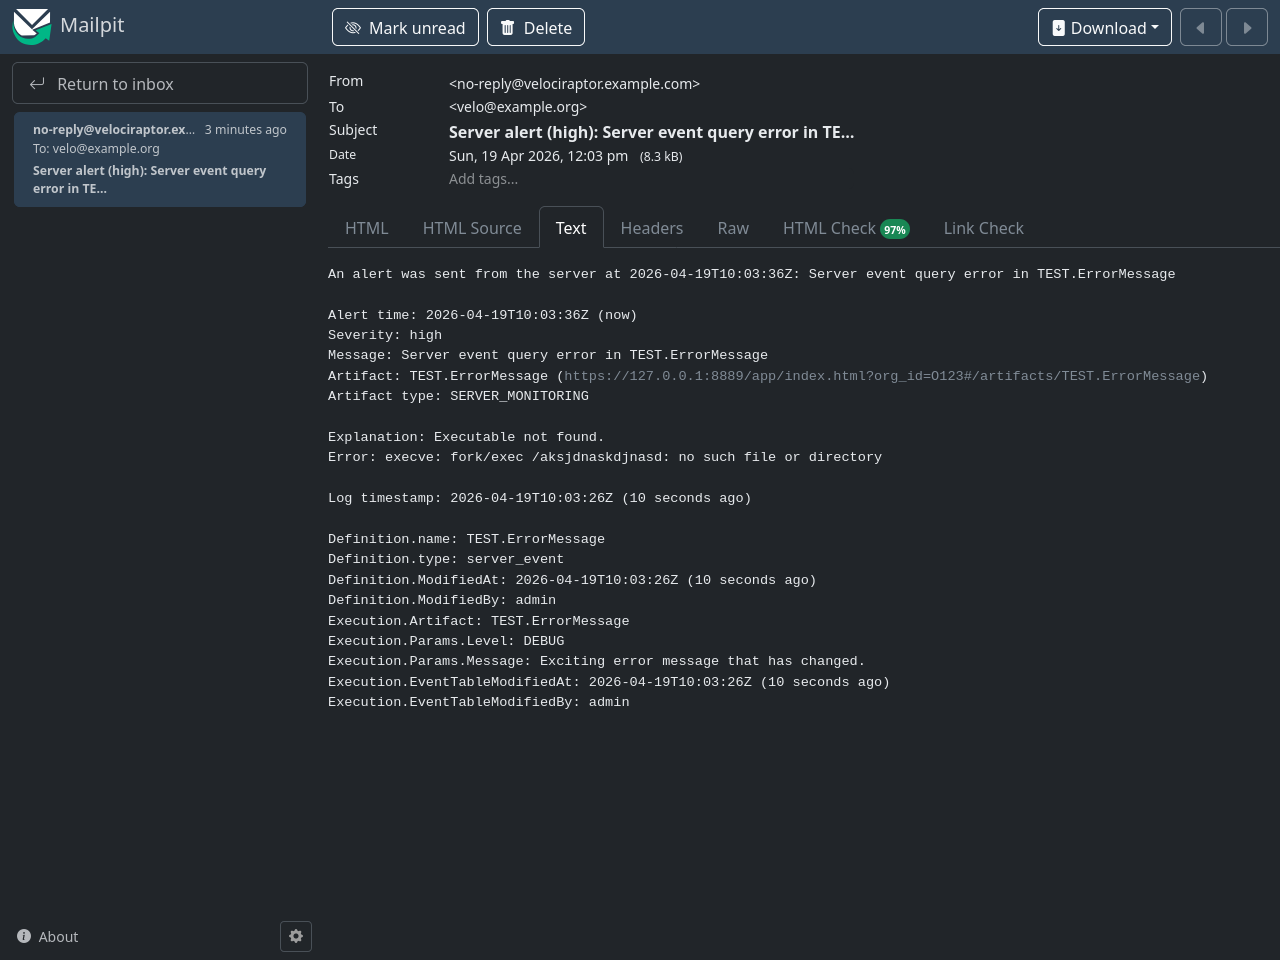The height and width of the screenshot is (960, 1280).
Task: Open settings gear in sidebar
Action: pos(296,936)
